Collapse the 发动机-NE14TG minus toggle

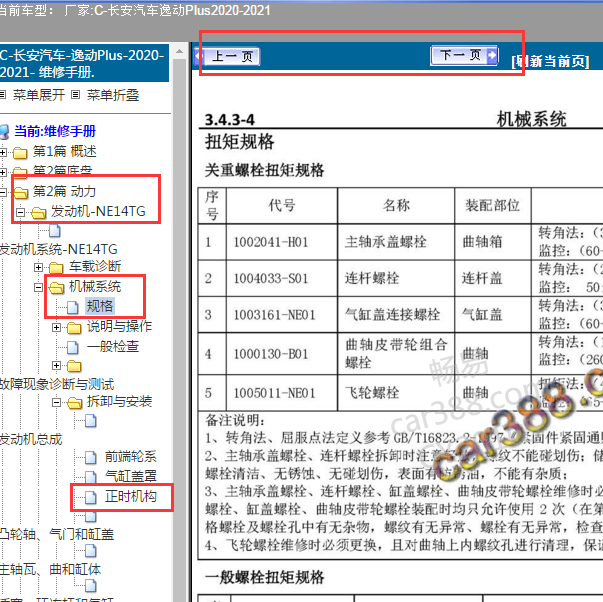point(20,212)
